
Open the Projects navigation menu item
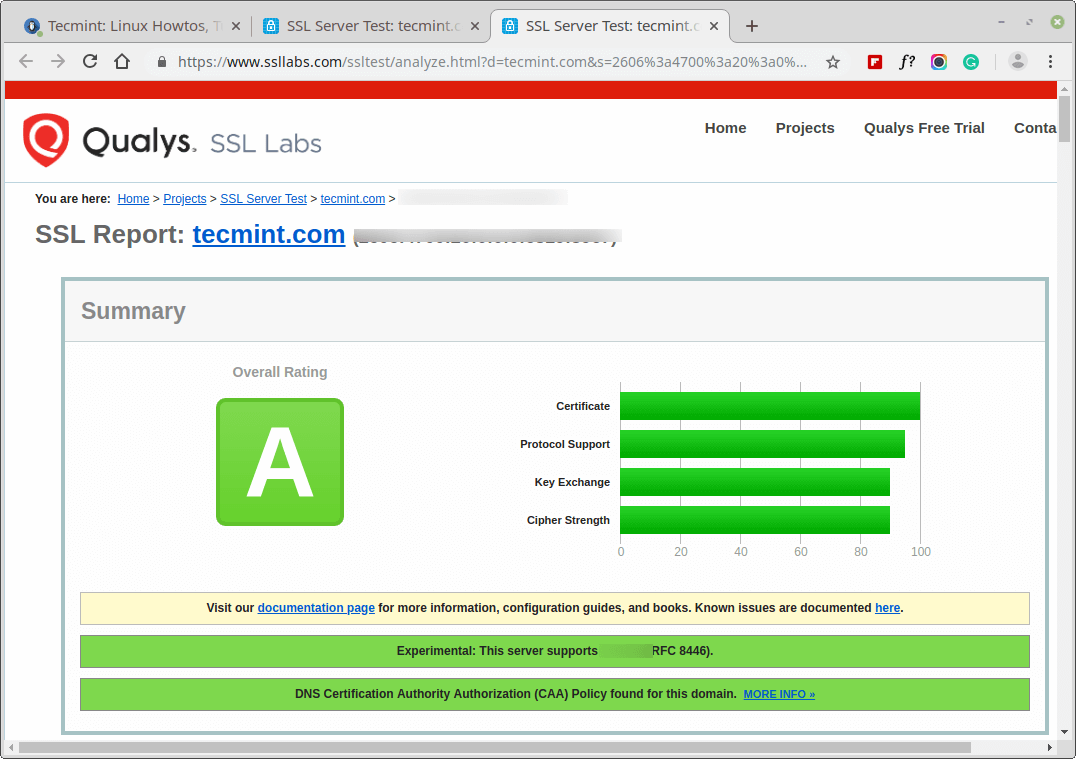click(x=804, y=128)
